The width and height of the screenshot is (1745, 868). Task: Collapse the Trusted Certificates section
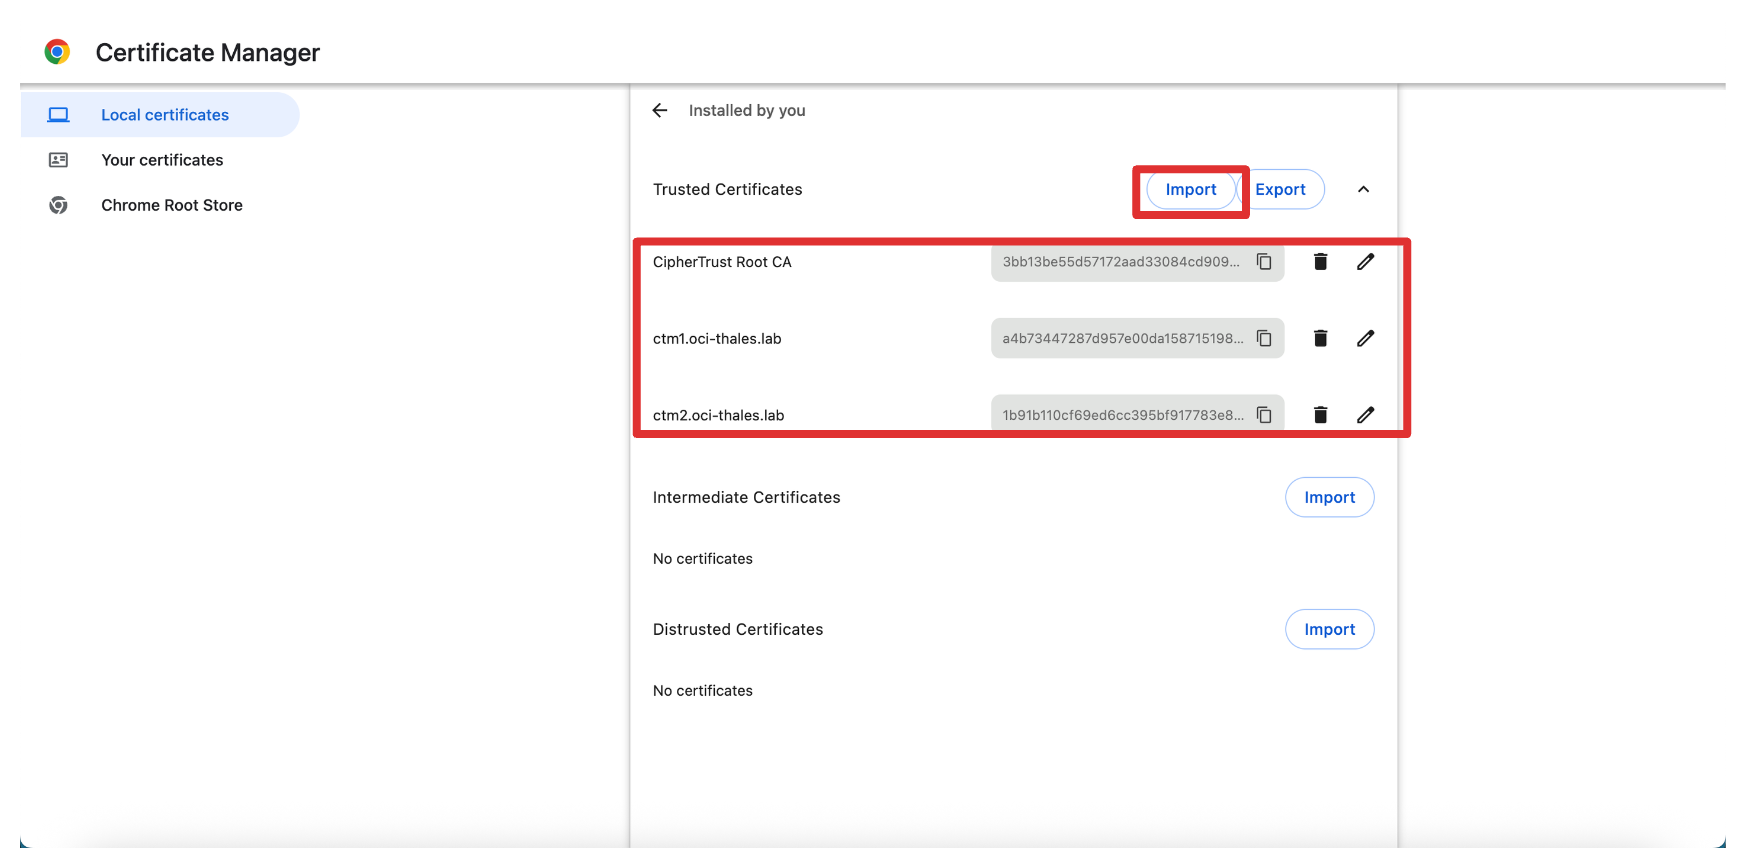point(1363,190)
